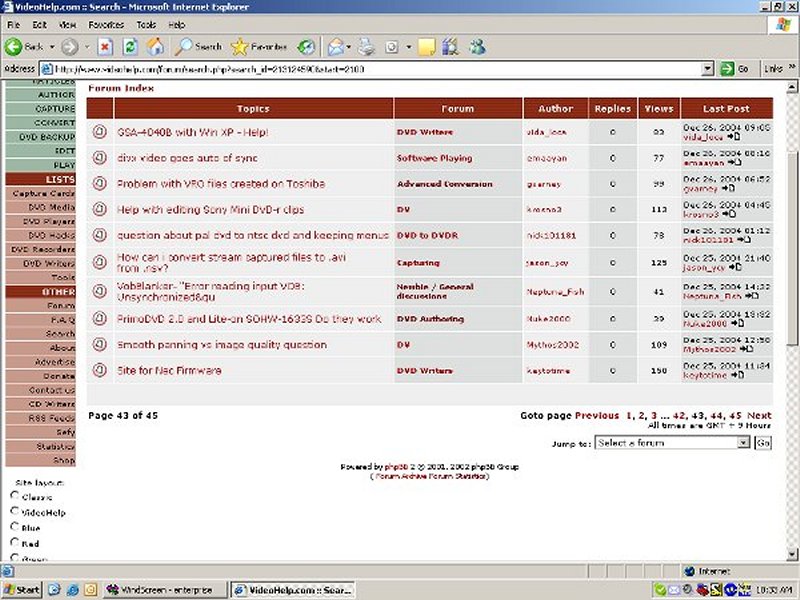Go to Previous page link
This screenshot has height=600, width=800.
[x=596, y=415]
